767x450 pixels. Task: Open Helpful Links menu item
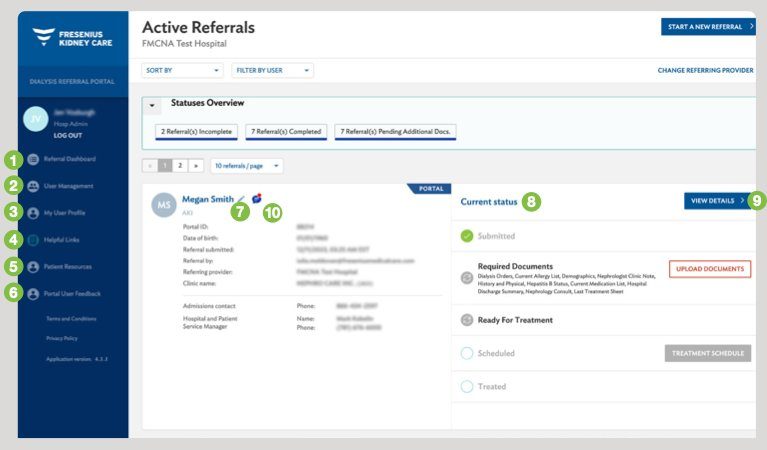tap(62, 240)
